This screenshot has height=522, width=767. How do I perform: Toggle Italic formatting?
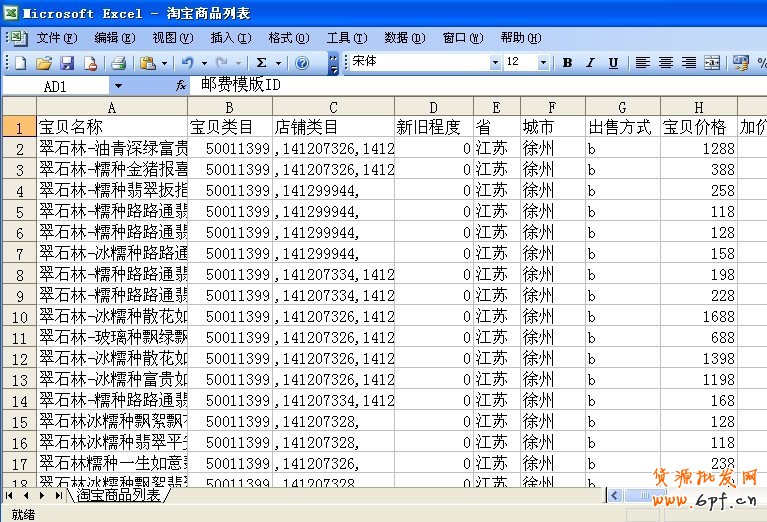[x=590, y=63]
